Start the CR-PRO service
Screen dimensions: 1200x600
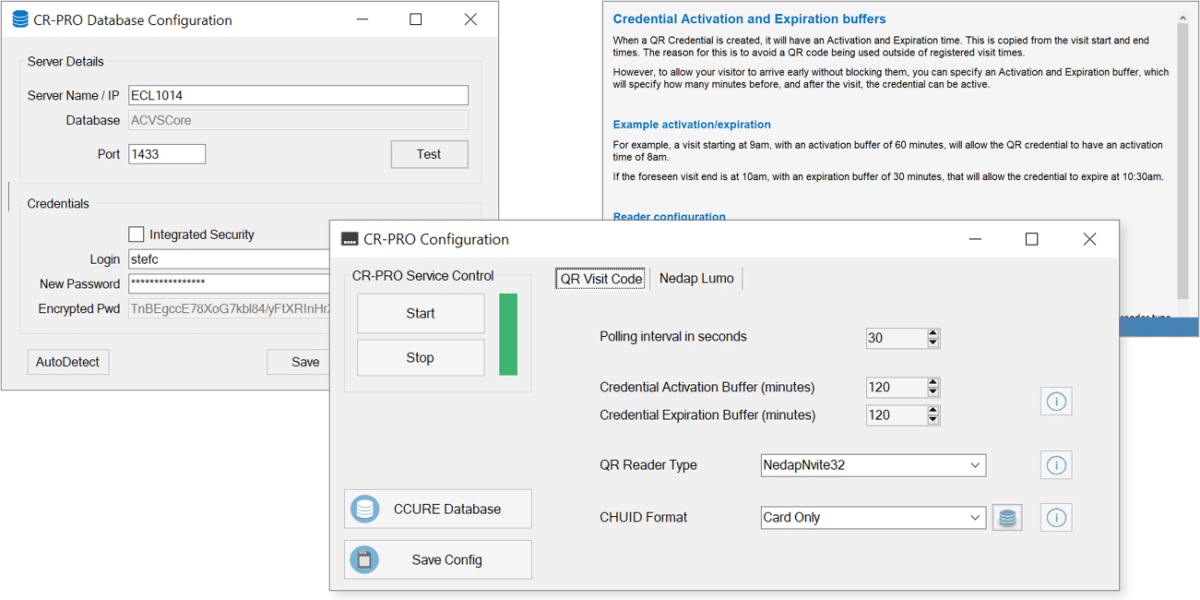[420, 313]
